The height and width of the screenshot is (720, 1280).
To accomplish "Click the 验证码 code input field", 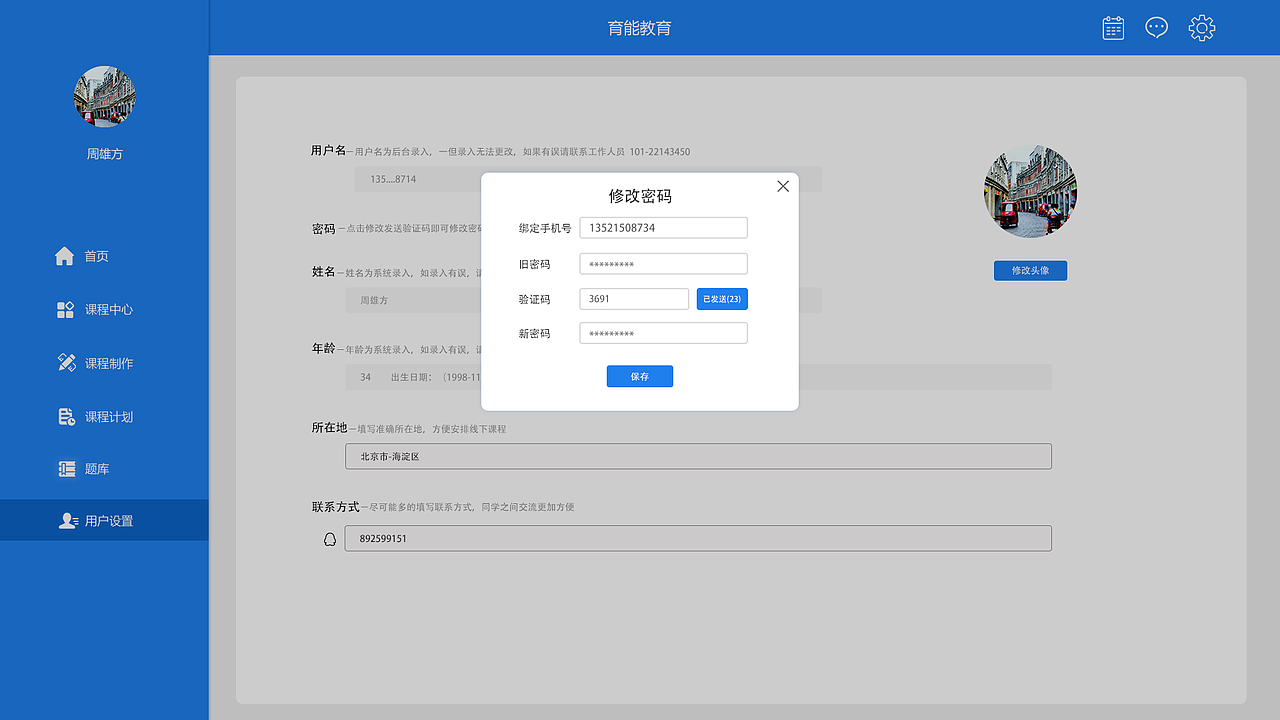I will (634, 298).
